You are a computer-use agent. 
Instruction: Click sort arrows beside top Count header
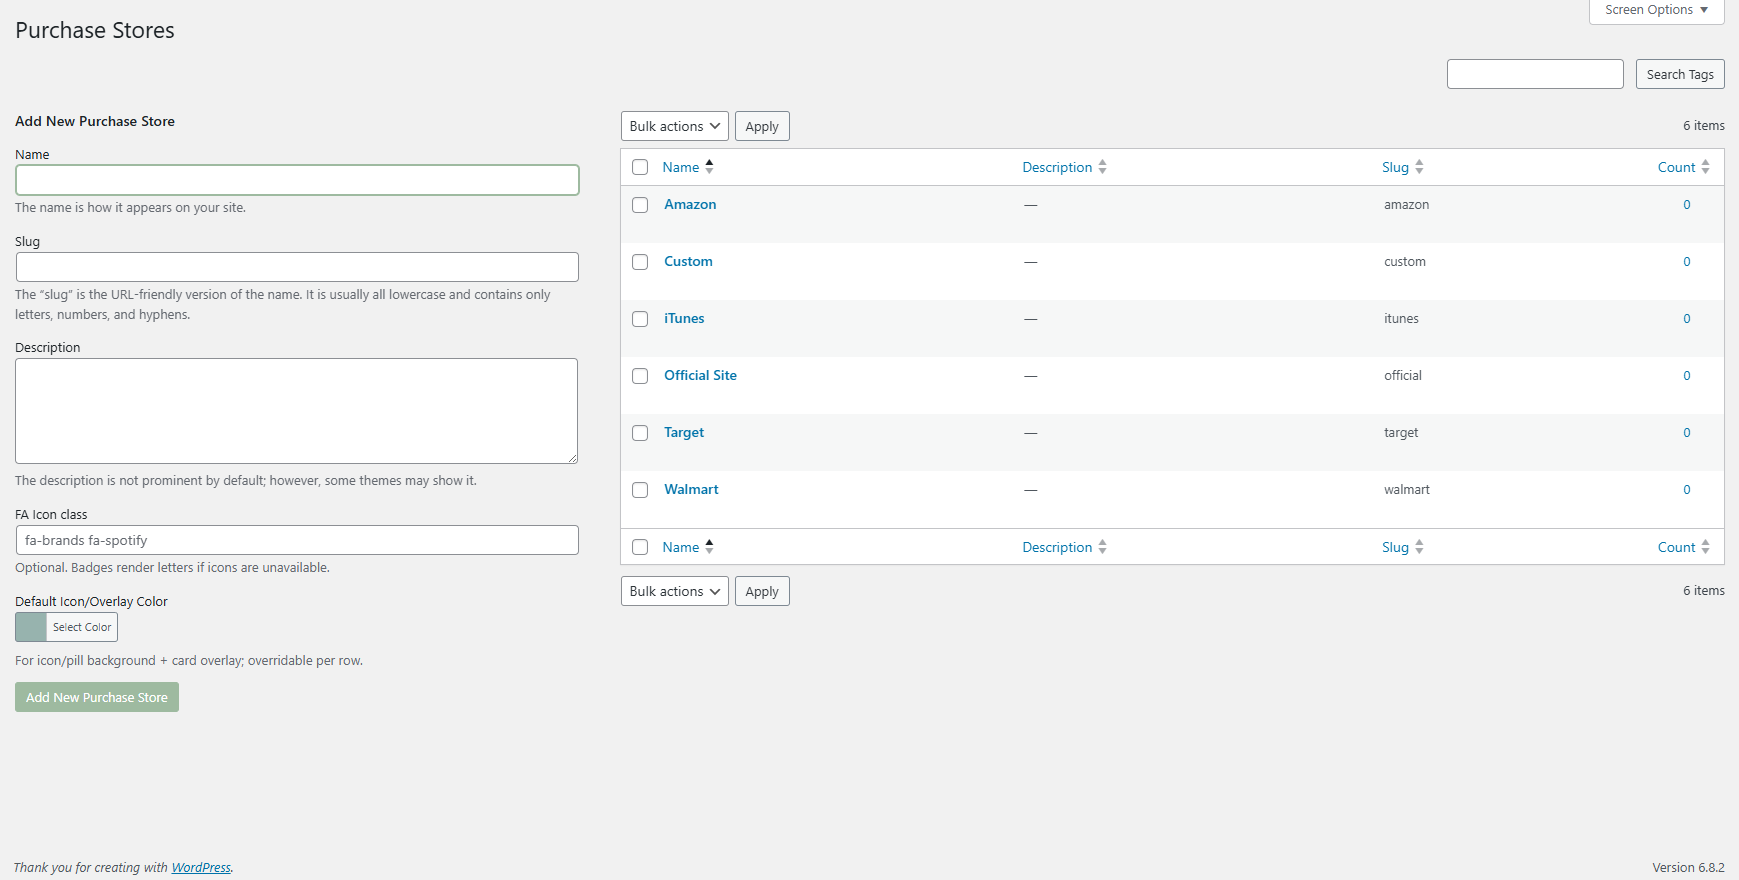[1705, 167]
